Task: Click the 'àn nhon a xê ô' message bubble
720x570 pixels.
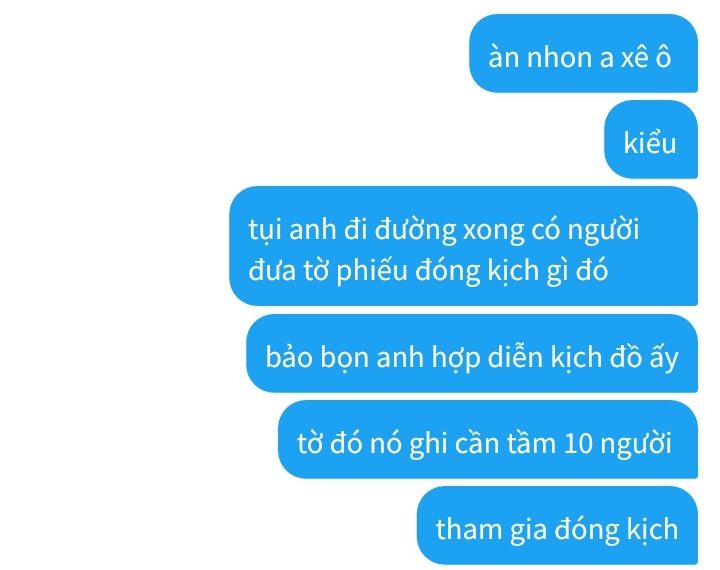Action: pos(583,53)
